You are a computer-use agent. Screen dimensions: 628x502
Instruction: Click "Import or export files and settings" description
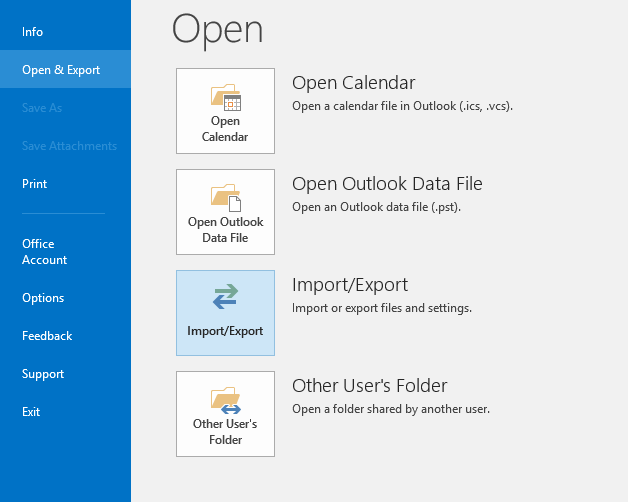pyautogui.click(x=381, y=308)
